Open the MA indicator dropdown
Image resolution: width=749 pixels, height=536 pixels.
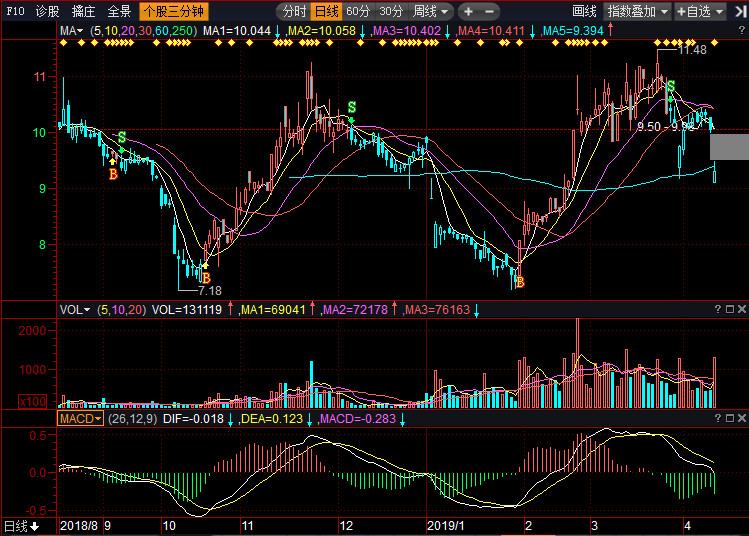click(x=72, y=31)
